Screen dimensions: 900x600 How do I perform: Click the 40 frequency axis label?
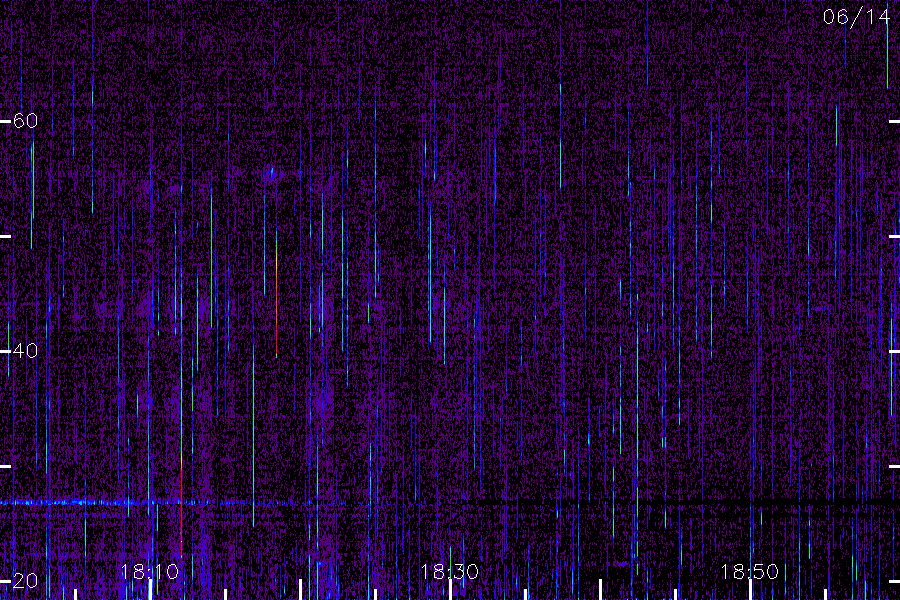tap(25, 351)
